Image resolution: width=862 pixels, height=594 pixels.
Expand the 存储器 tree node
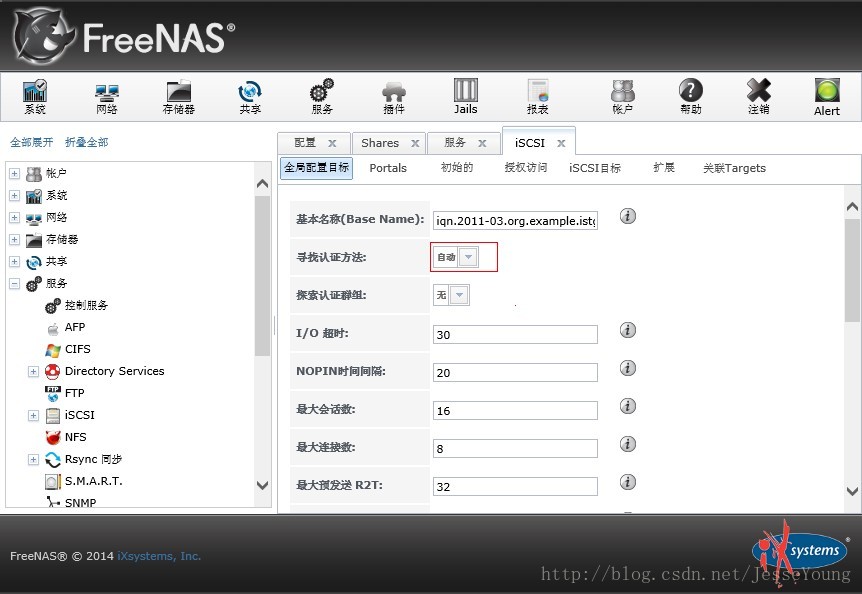[14, 240]
